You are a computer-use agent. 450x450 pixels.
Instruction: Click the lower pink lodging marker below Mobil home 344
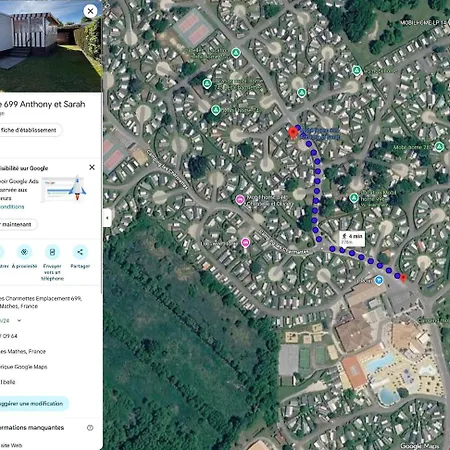pyautogui.click(x=245, y=242)
